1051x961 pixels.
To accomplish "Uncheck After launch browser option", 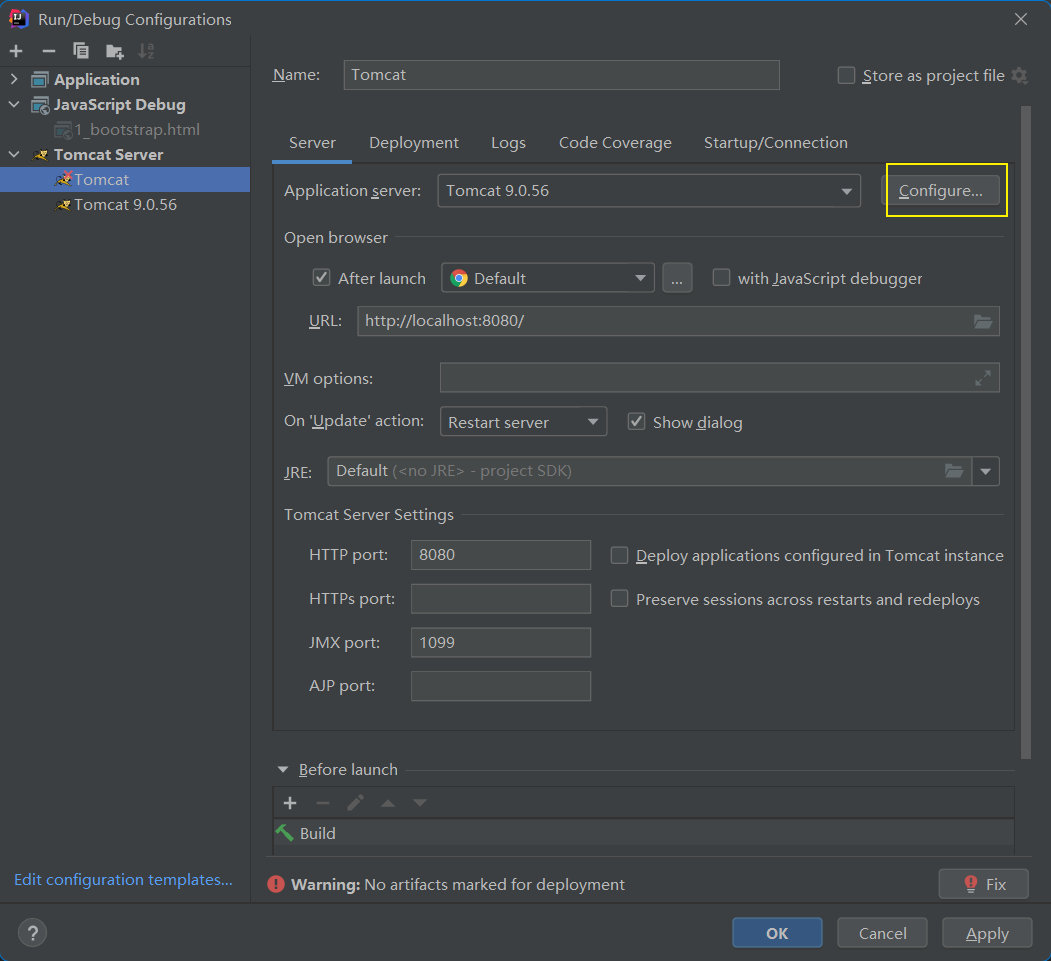I will point(322,277).
